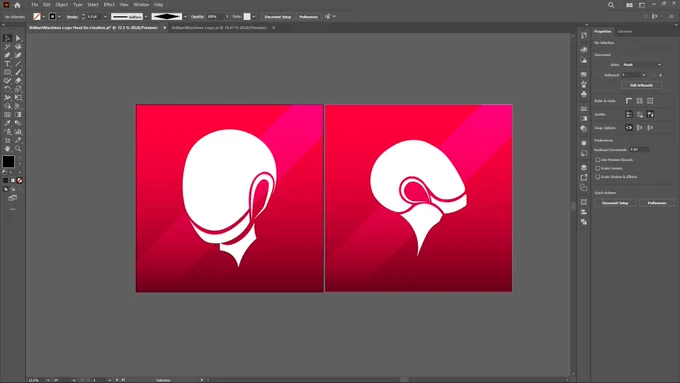Open the Variable Width Profile dropdown (Uniform)

coord(146,16)
